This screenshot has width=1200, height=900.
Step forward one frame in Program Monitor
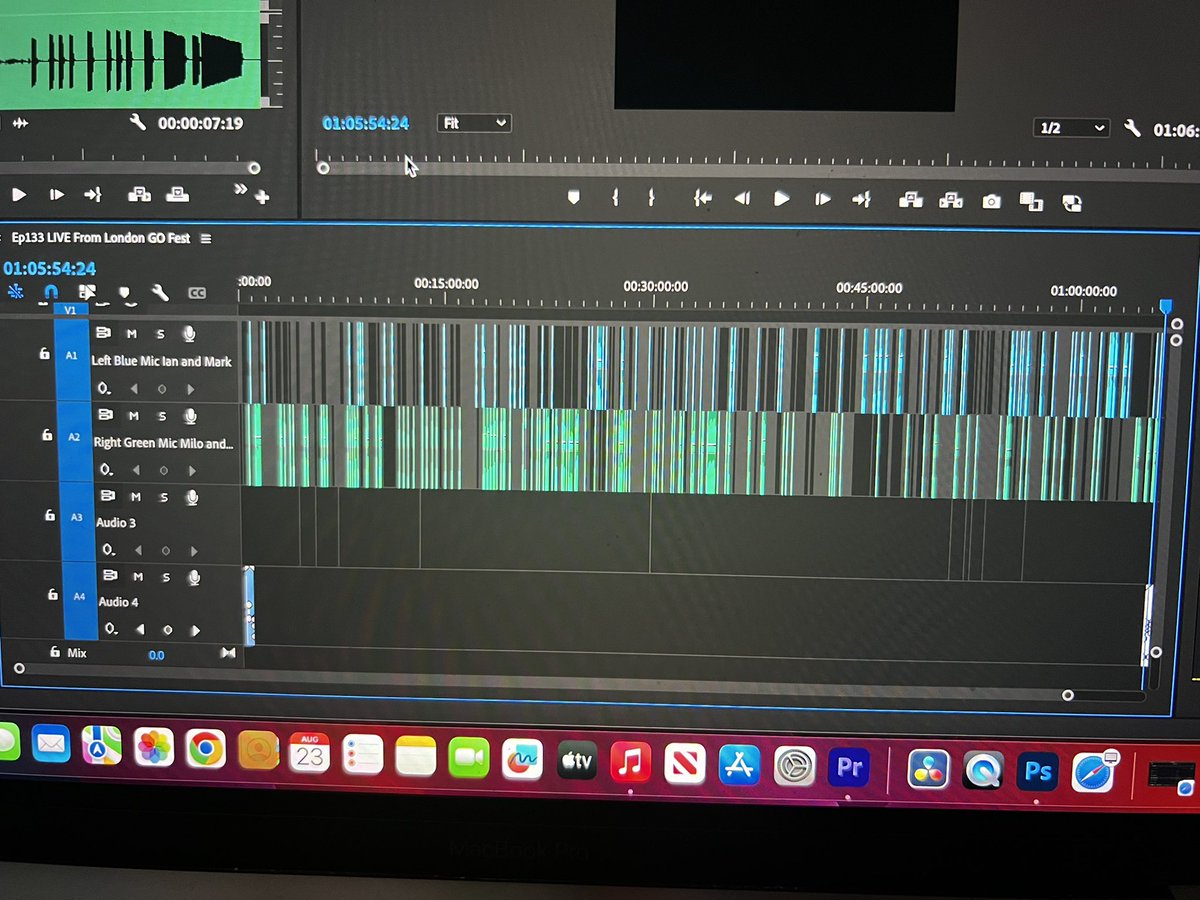[823, 199]
